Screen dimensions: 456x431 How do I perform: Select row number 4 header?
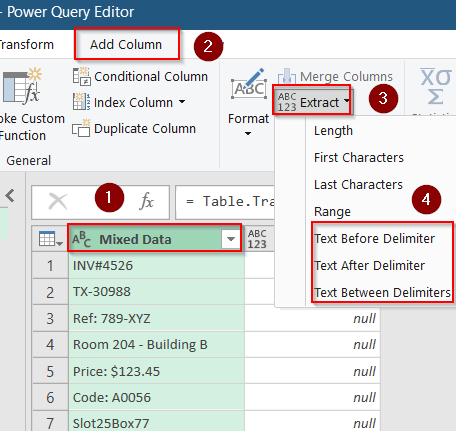coord(50,345)
